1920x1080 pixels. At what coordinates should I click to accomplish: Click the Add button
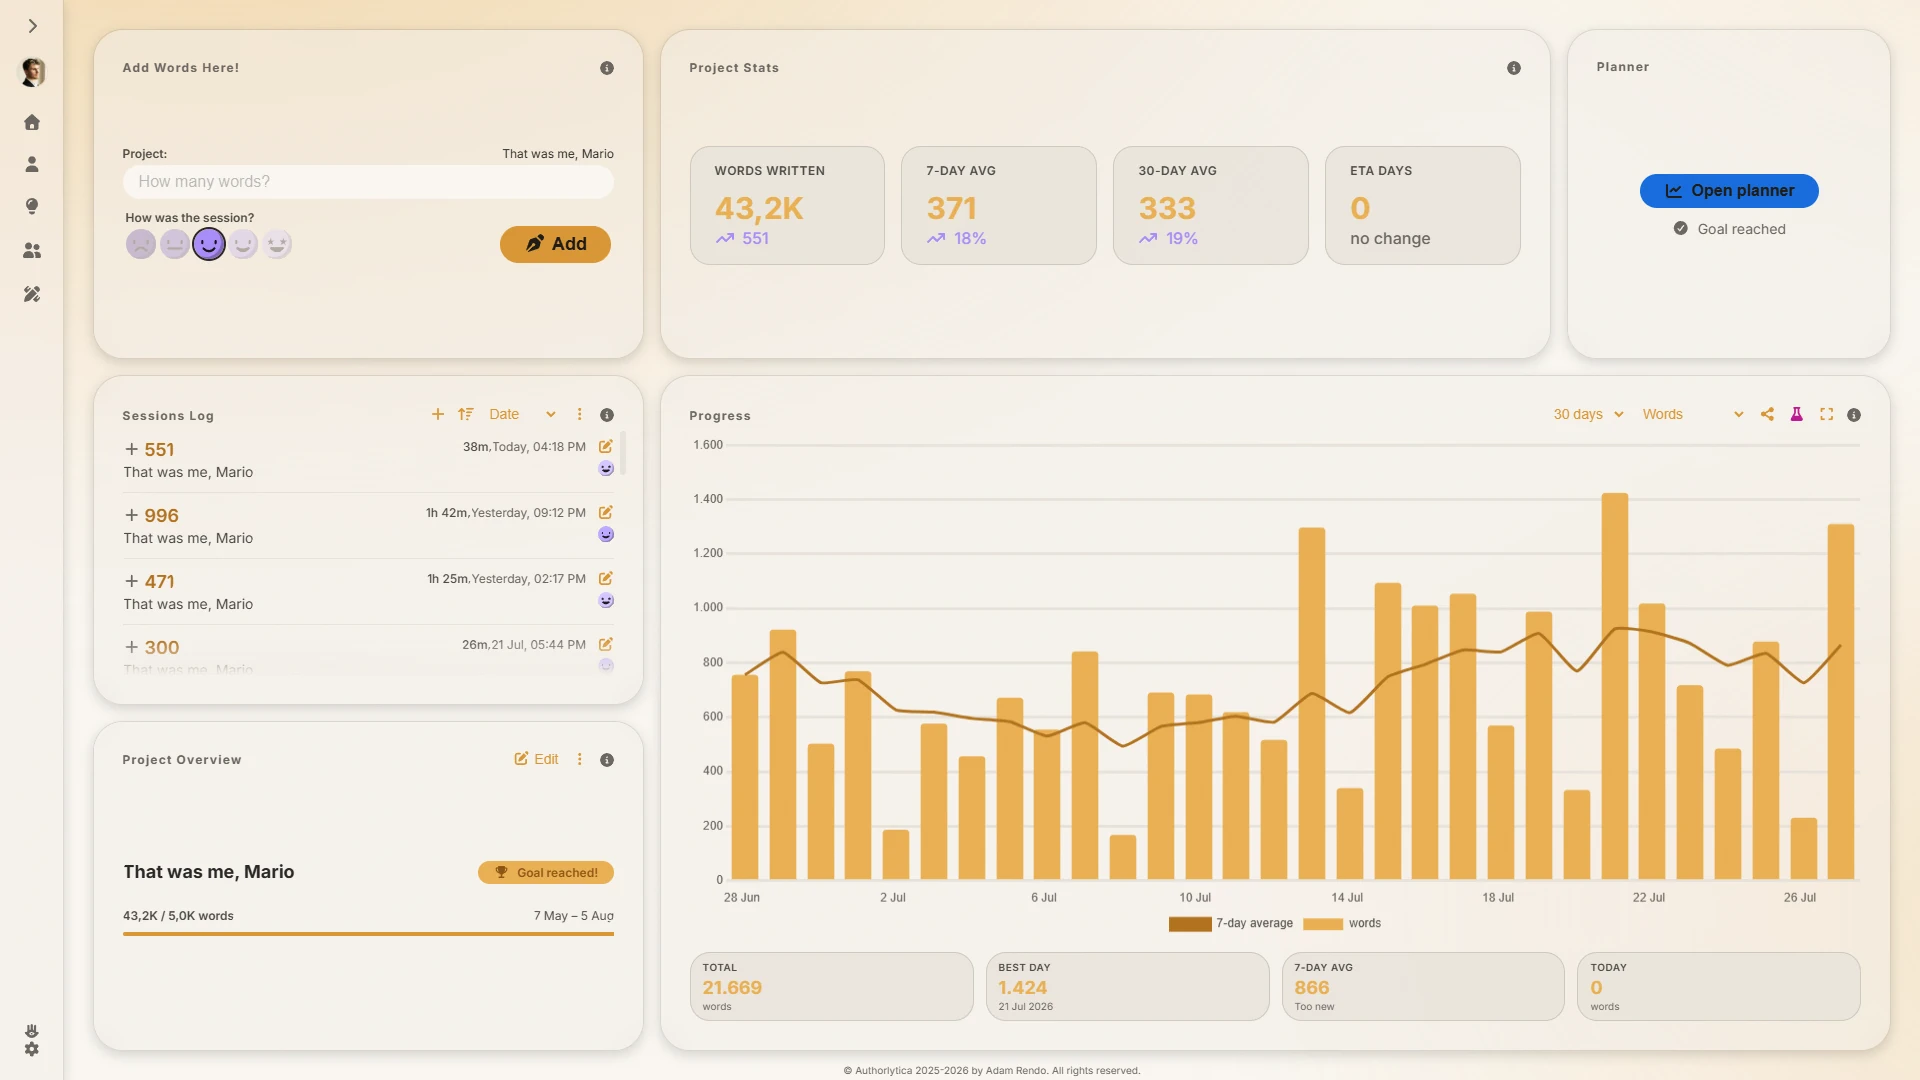555,244
